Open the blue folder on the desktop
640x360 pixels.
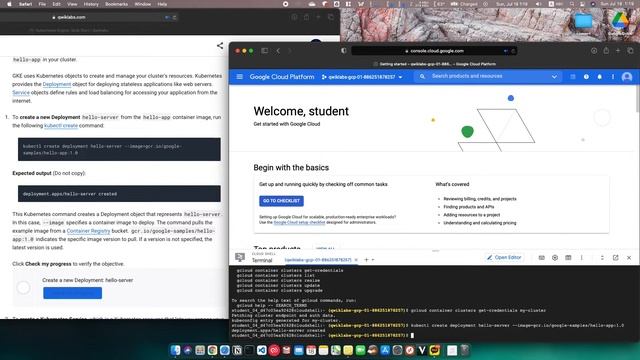583,20
